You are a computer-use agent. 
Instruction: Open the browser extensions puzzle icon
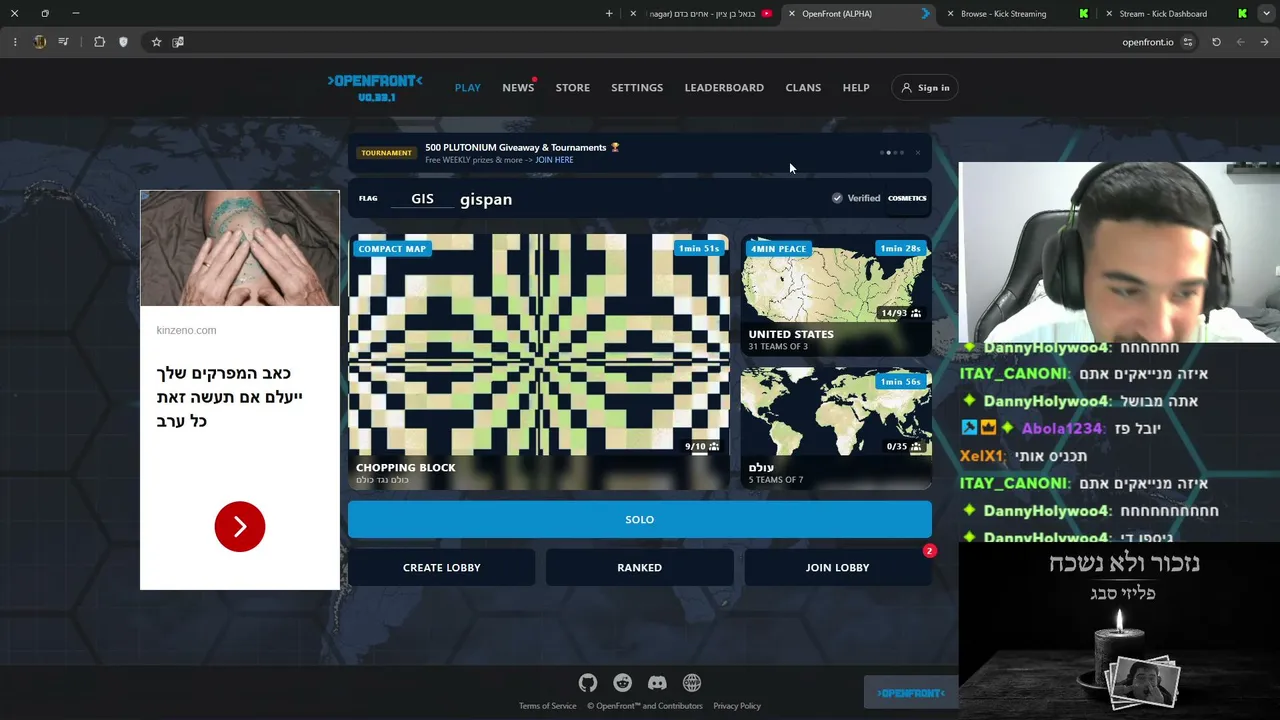(99, 42)
